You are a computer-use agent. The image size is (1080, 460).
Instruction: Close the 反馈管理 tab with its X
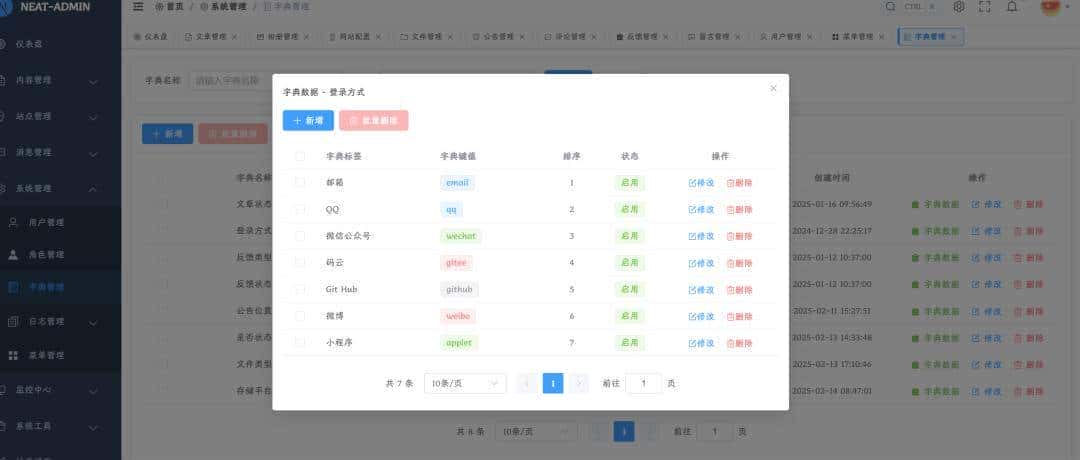[666, 36]
